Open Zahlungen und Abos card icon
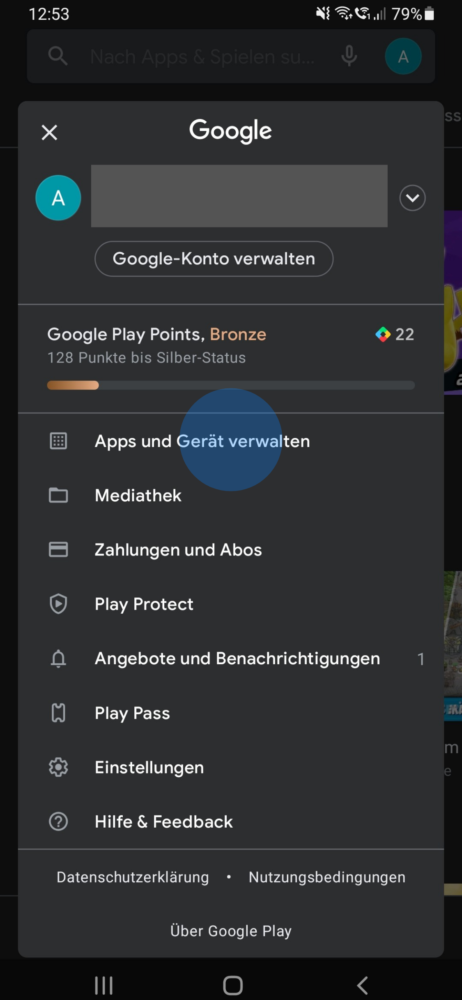Image resolution: width=462 pixels, height=1000 pixels. point(58,550)
